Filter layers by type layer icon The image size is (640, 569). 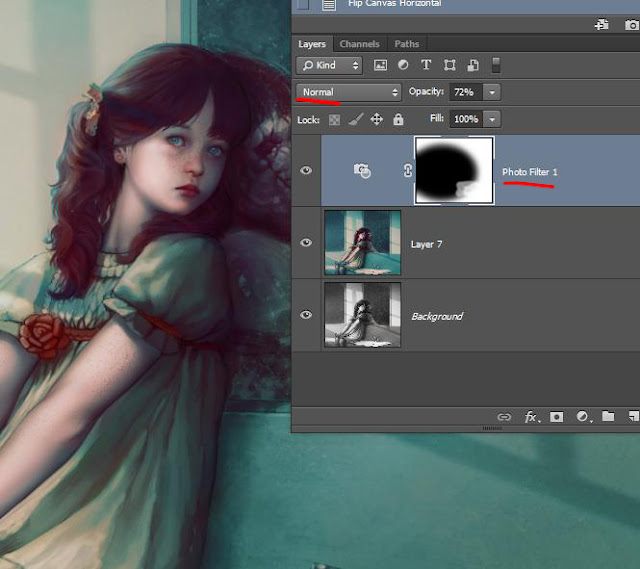pyautogui.click(x=426, y=65)
